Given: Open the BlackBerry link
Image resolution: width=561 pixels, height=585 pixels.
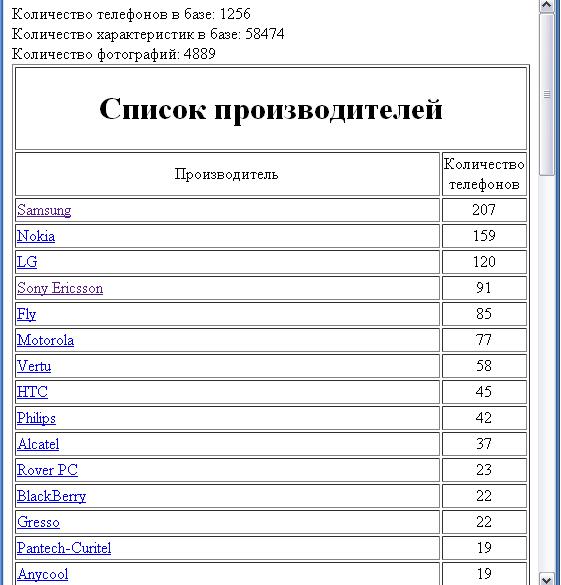Looking at the screenshot, I should [51, 496].
